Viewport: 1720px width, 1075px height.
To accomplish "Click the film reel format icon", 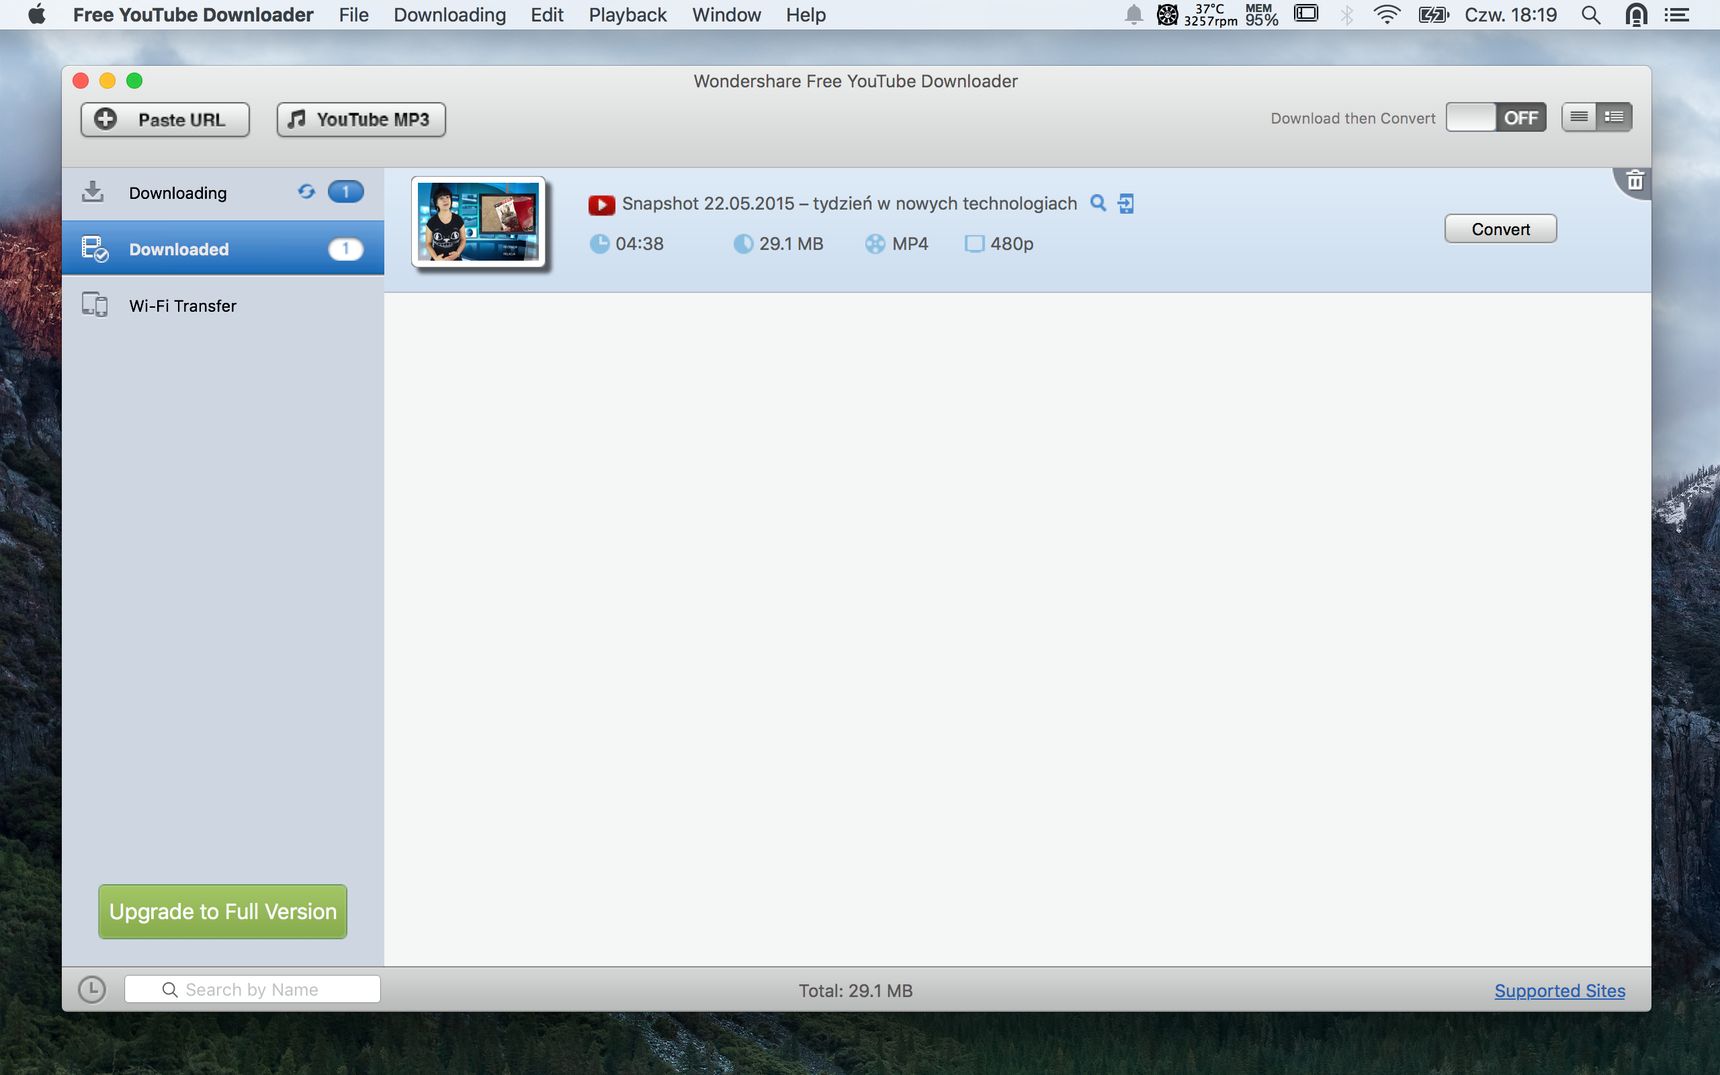I will [875, 243].
